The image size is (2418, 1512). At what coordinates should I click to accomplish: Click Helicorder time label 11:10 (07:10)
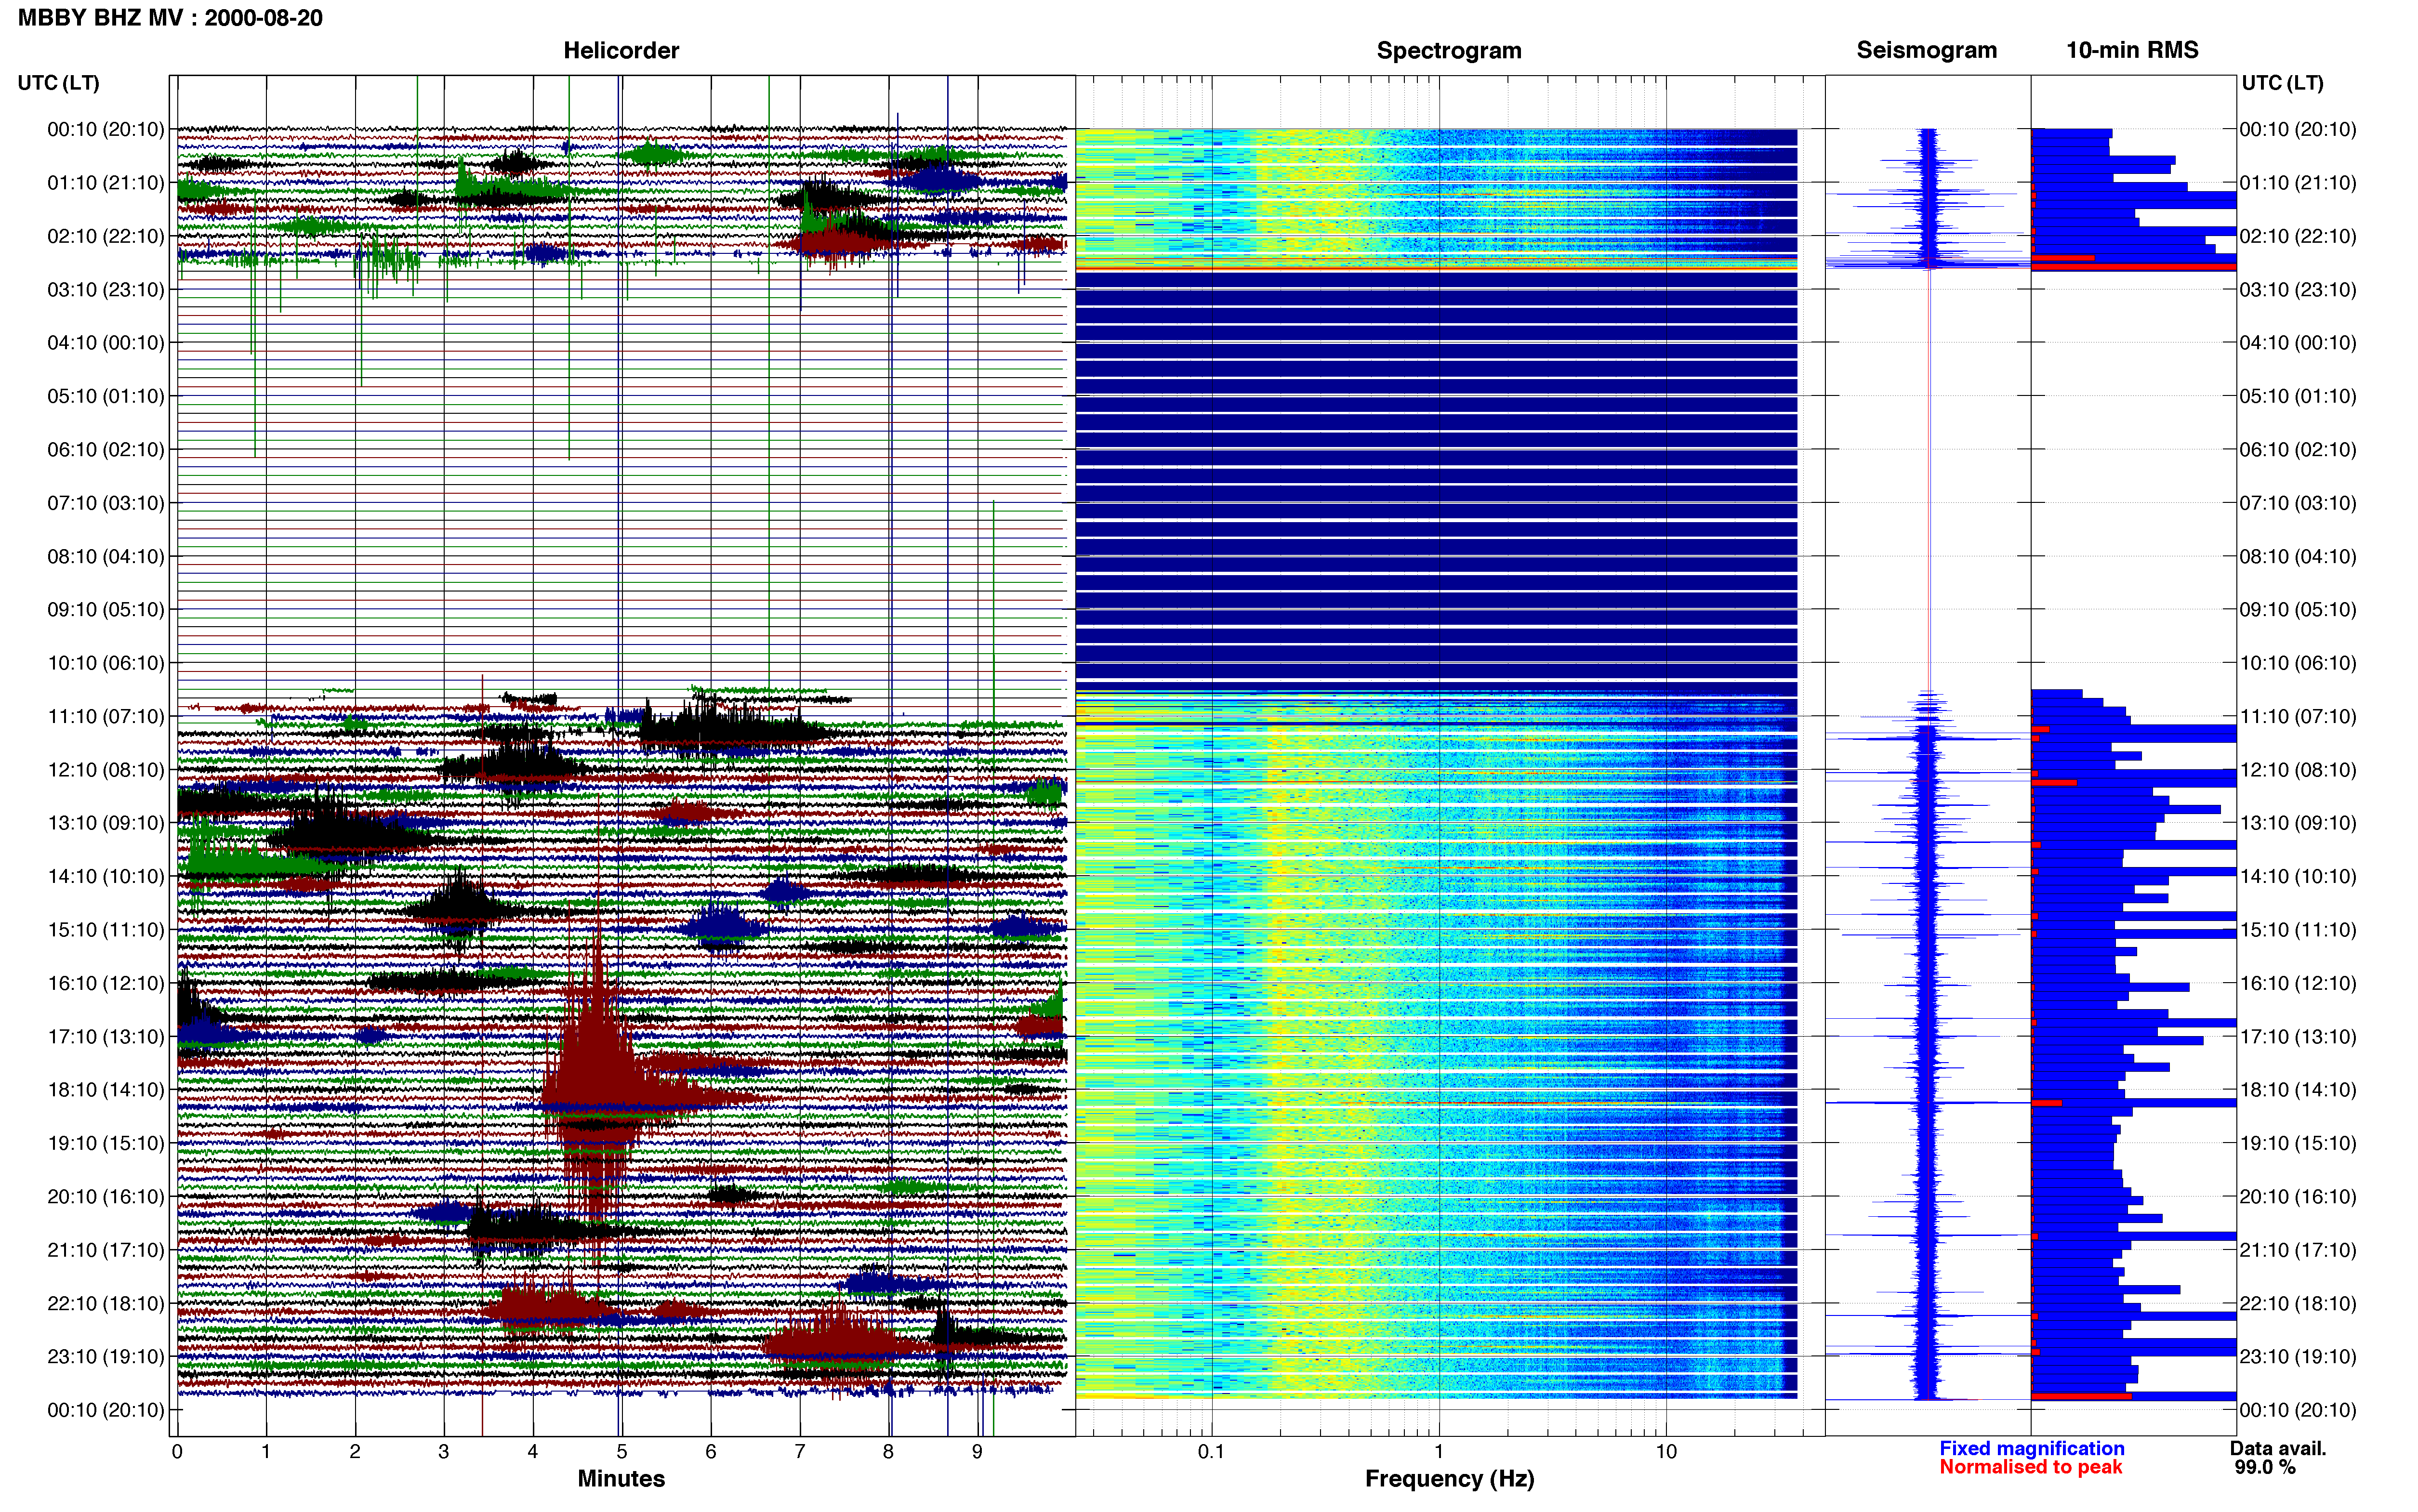[106, 716]
